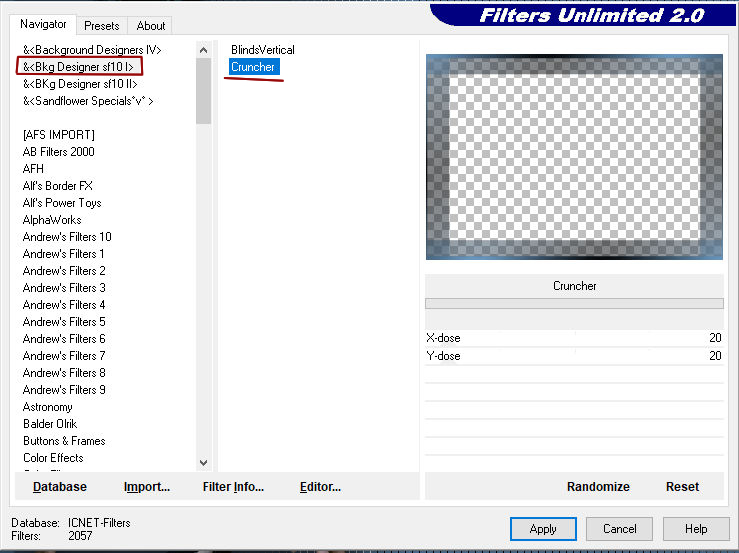Select the Astronomy category
739x553 pixels.
point(48,406)
